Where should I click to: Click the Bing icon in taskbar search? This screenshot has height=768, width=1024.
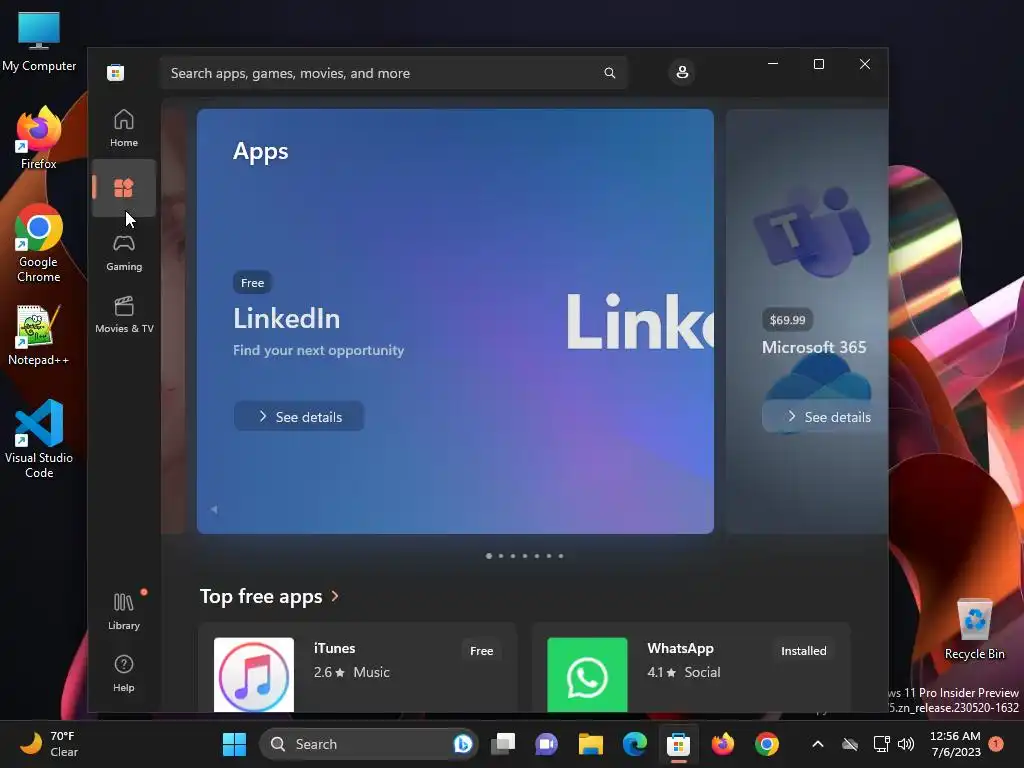tap(462, 744)
